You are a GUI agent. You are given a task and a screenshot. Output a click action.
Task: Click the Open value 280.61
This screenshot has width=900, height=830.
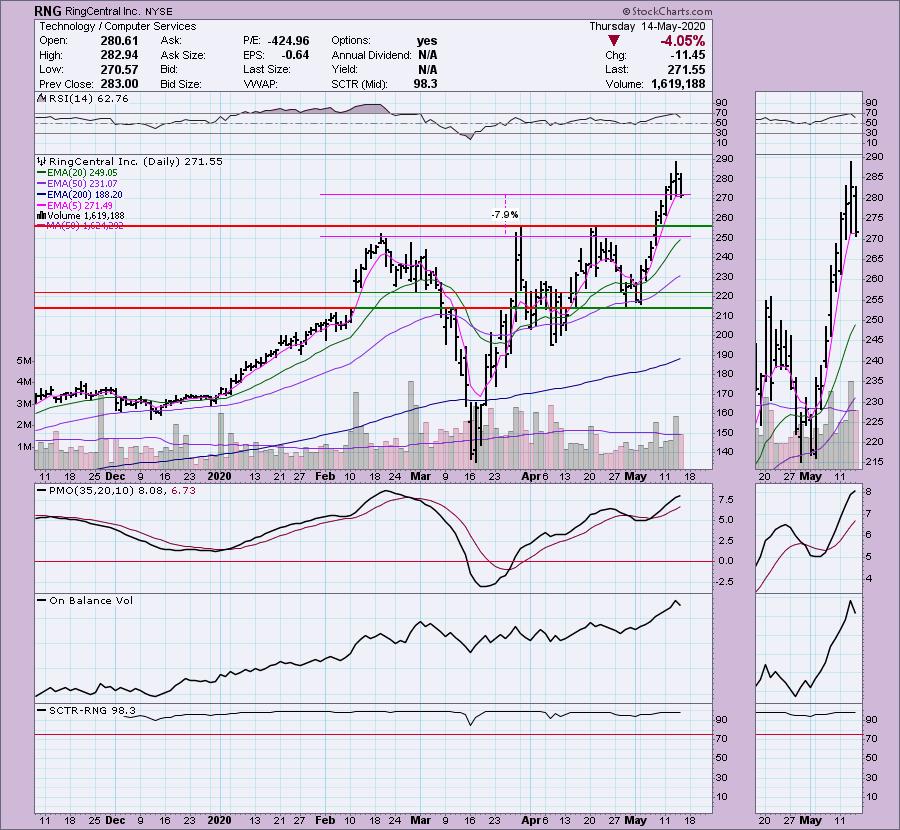point(119,41)
